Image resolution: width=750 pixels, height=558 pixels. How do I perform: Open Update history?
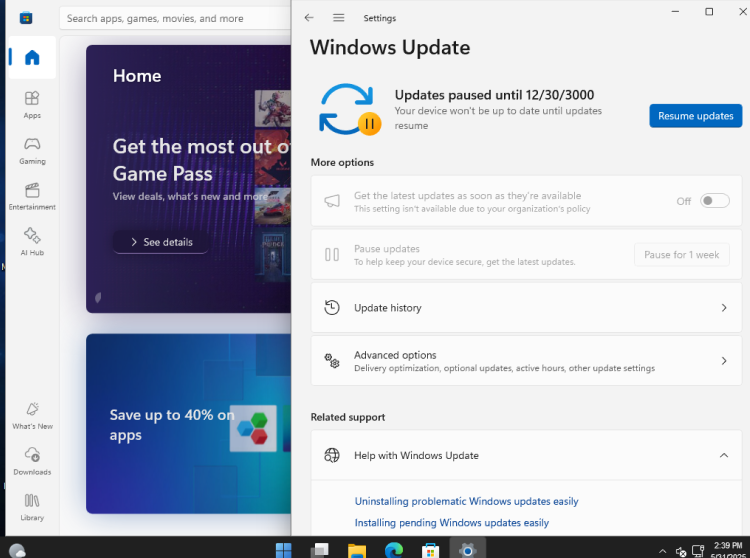[x=526, y=307]
